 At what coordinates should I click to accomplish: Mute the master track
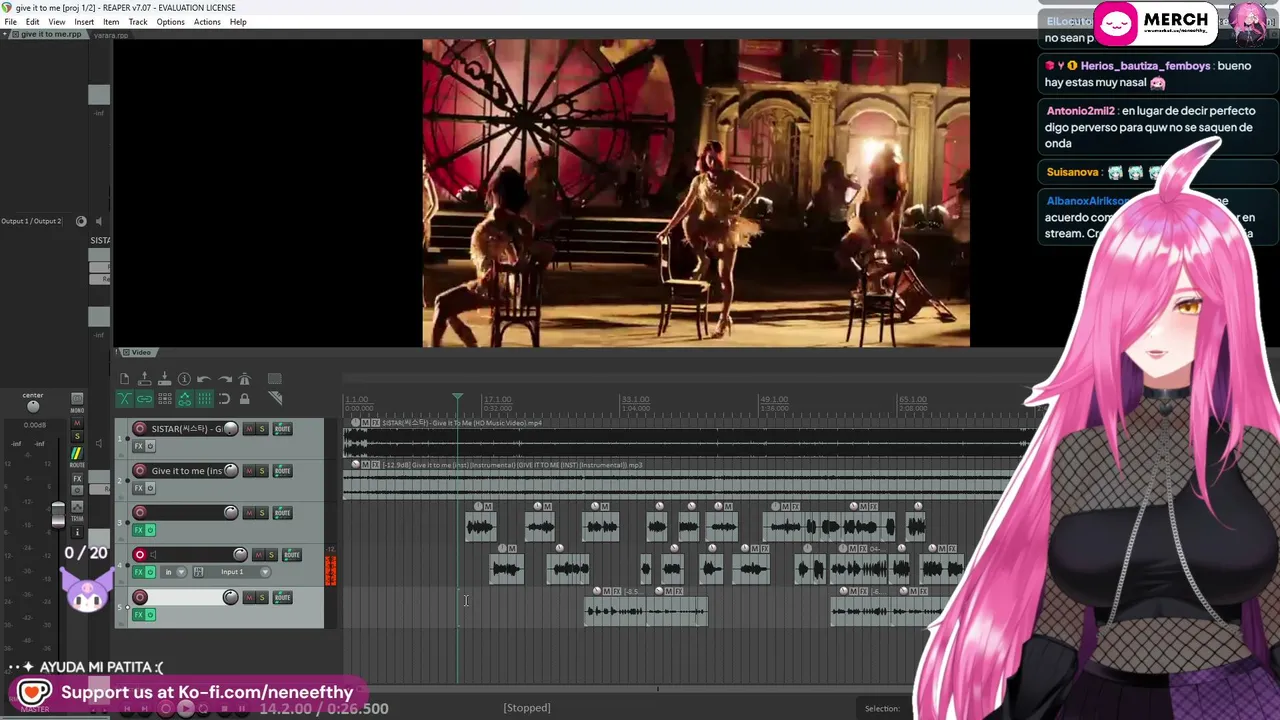point(77,423)
